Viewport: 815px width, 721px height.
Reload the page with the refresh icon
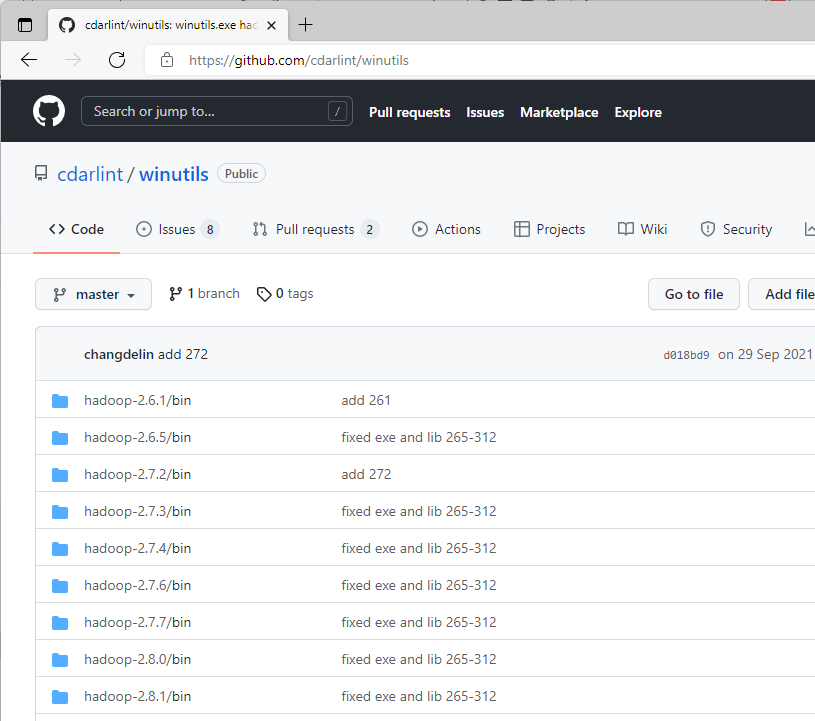click(117, 60)
